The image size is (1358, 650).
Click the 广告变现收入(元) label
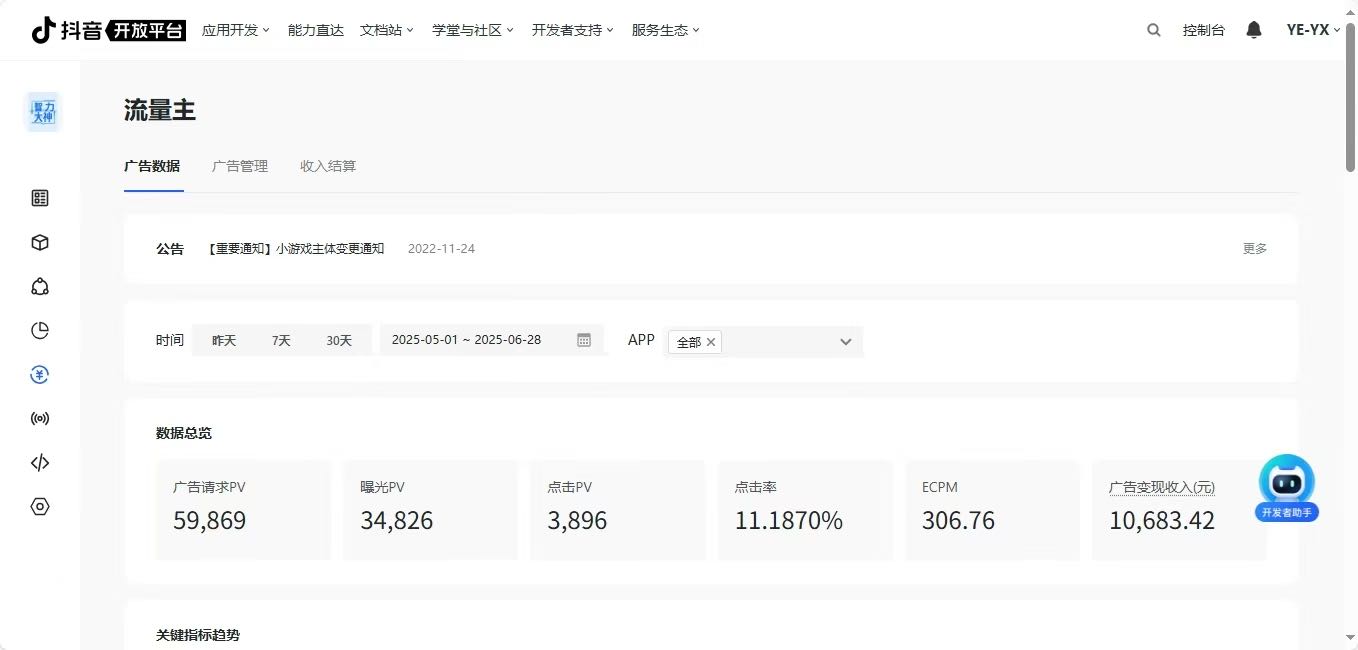pyautogui.click(x=1162, y=487)
